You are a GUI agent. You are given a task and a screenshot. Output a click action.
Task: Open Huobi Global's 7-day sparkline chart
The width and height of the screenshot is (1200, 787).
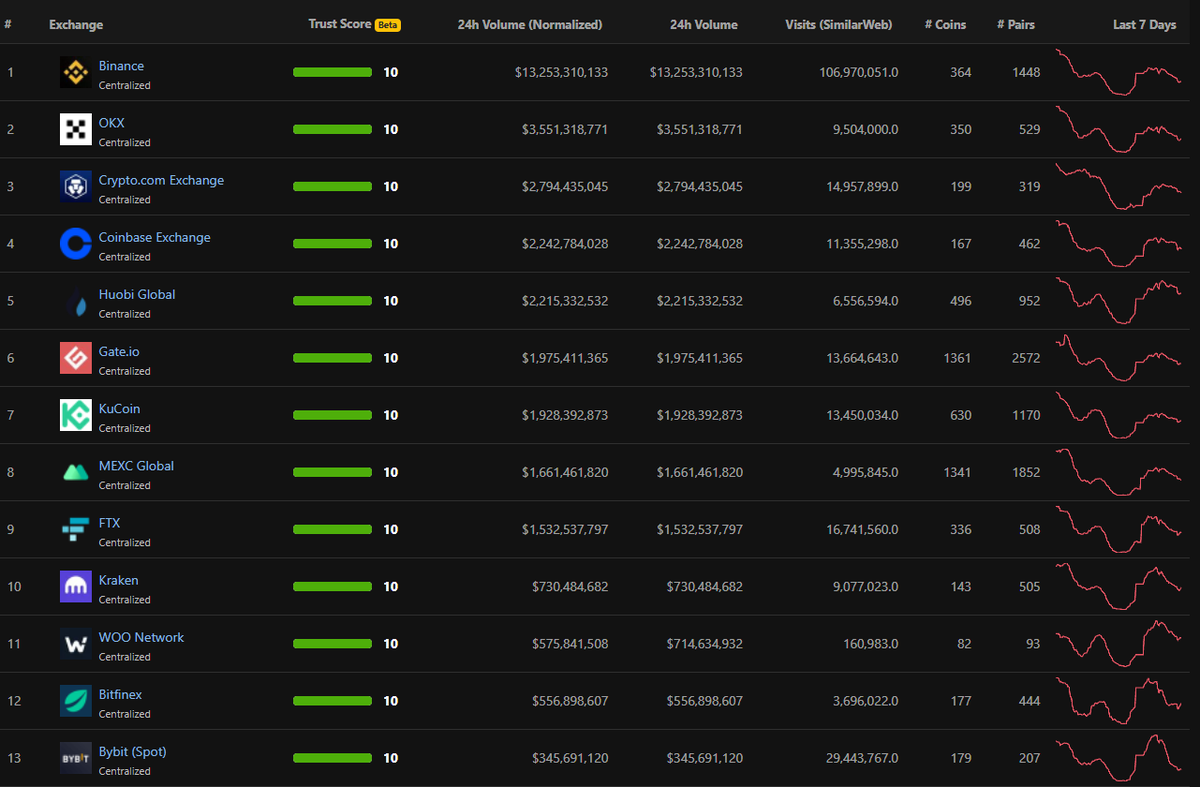pos(1119,300)
